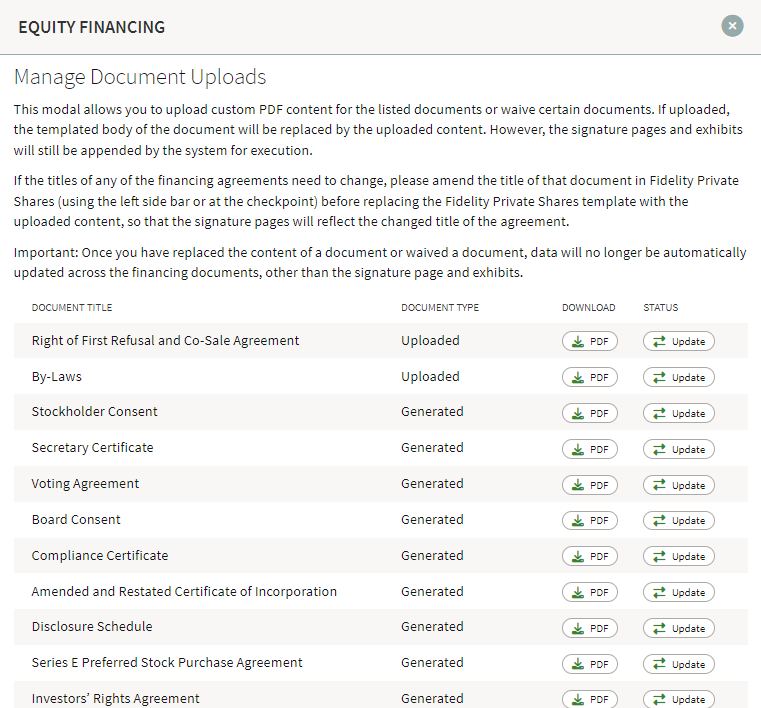
Task: Update the Disclosure Schedule document
Action: tap(678, 628)
